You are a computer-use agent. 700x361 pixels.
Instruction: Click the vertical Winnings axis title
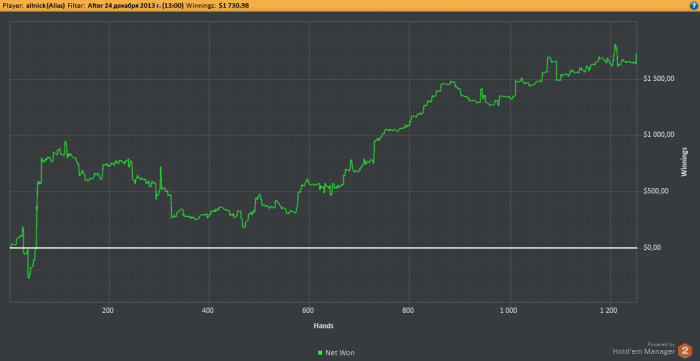[x=683, y=162]
